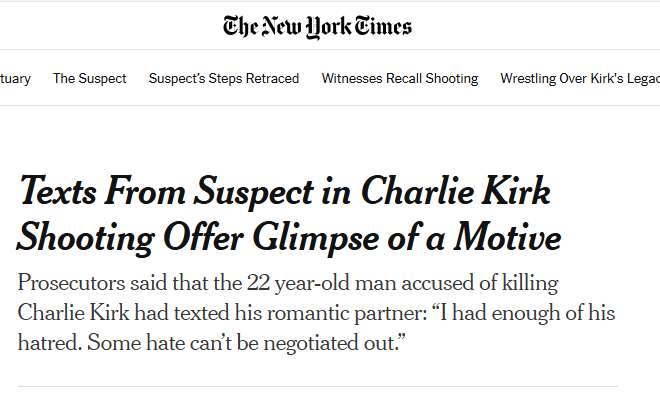This screenshot has height=393, width=660.
Task: Click the word Glimpse in the headline
Action: [x=316, y=239]
